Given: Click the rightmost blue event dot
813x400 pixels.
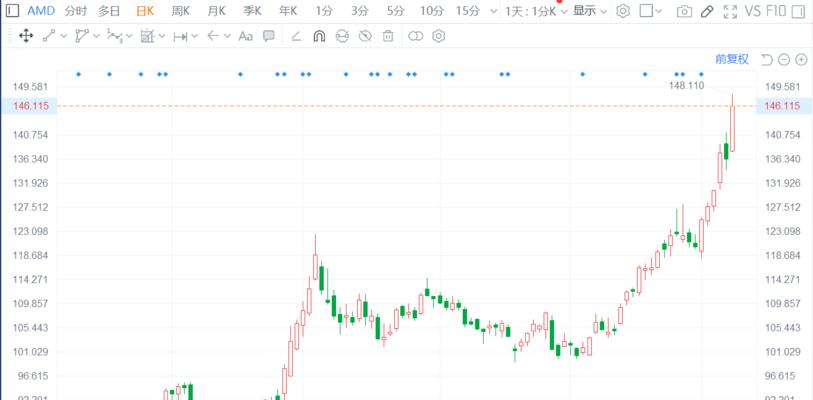Looking at the screenshot, I should pos(702,74).
